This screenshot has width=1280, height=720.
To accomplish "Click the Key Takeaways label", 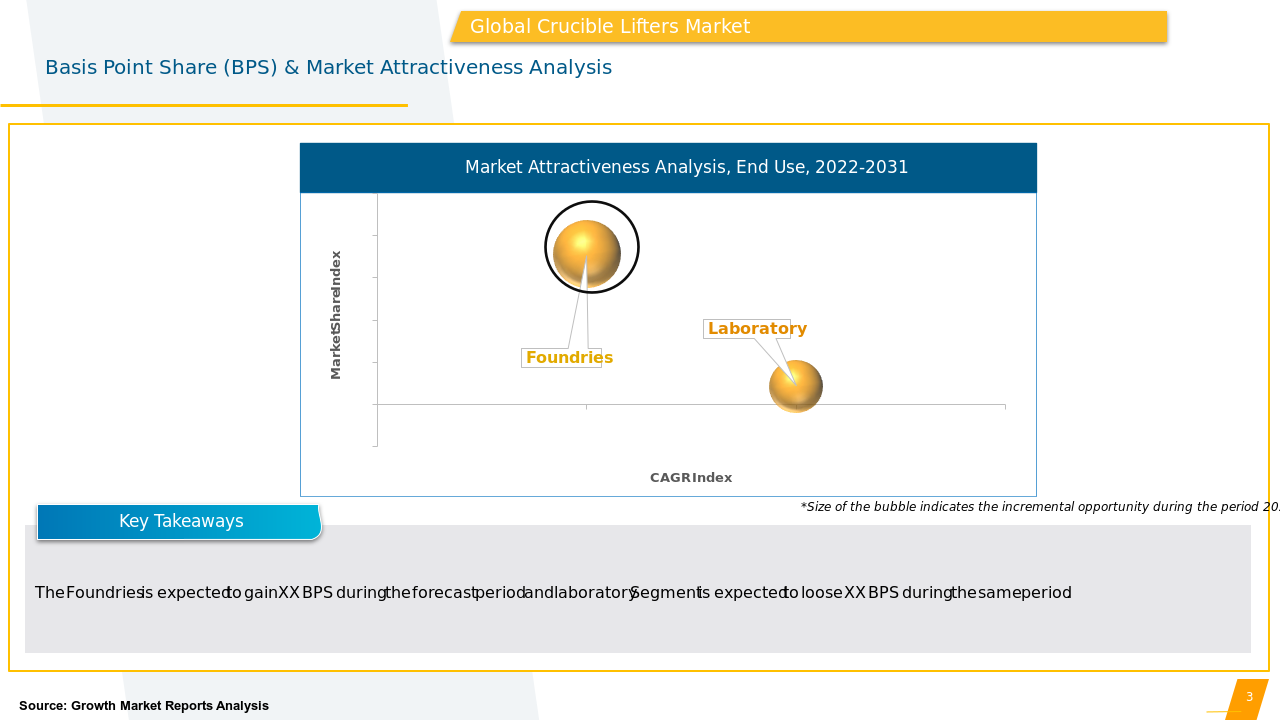I will (180, 522).
